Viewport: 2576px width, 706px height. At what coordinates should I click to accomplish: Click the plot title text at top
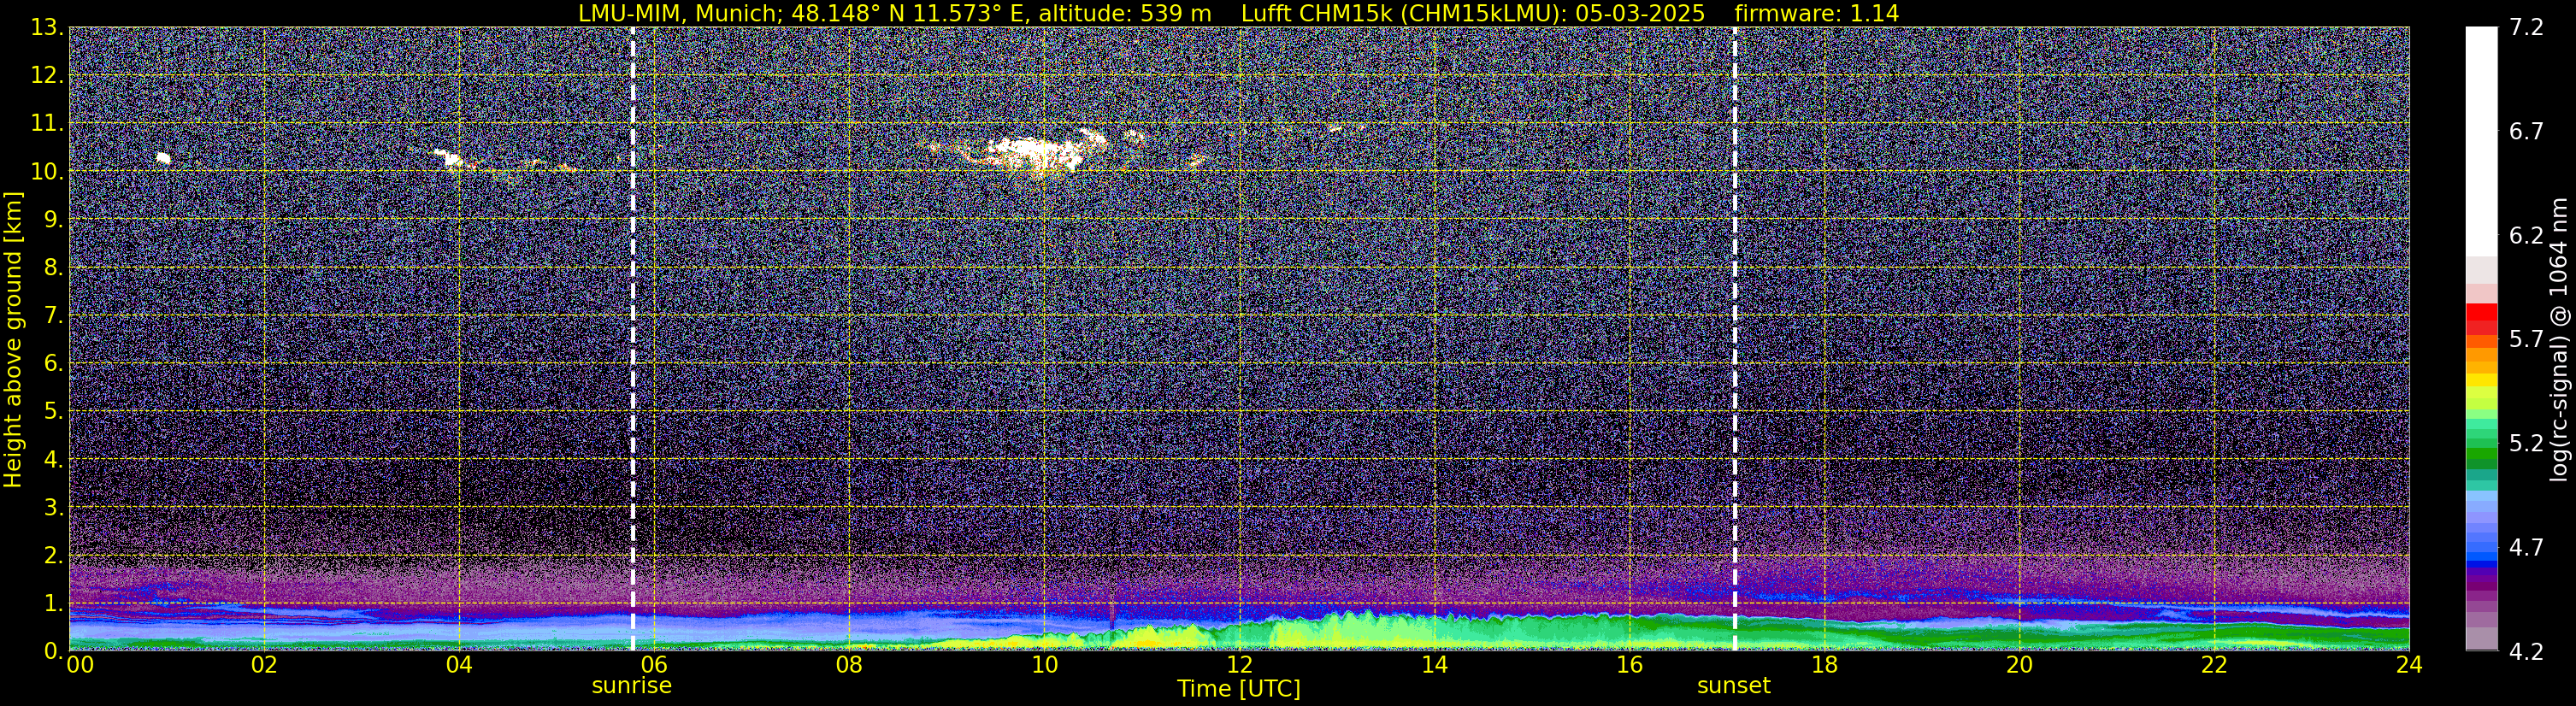(x=1238, y=13)
